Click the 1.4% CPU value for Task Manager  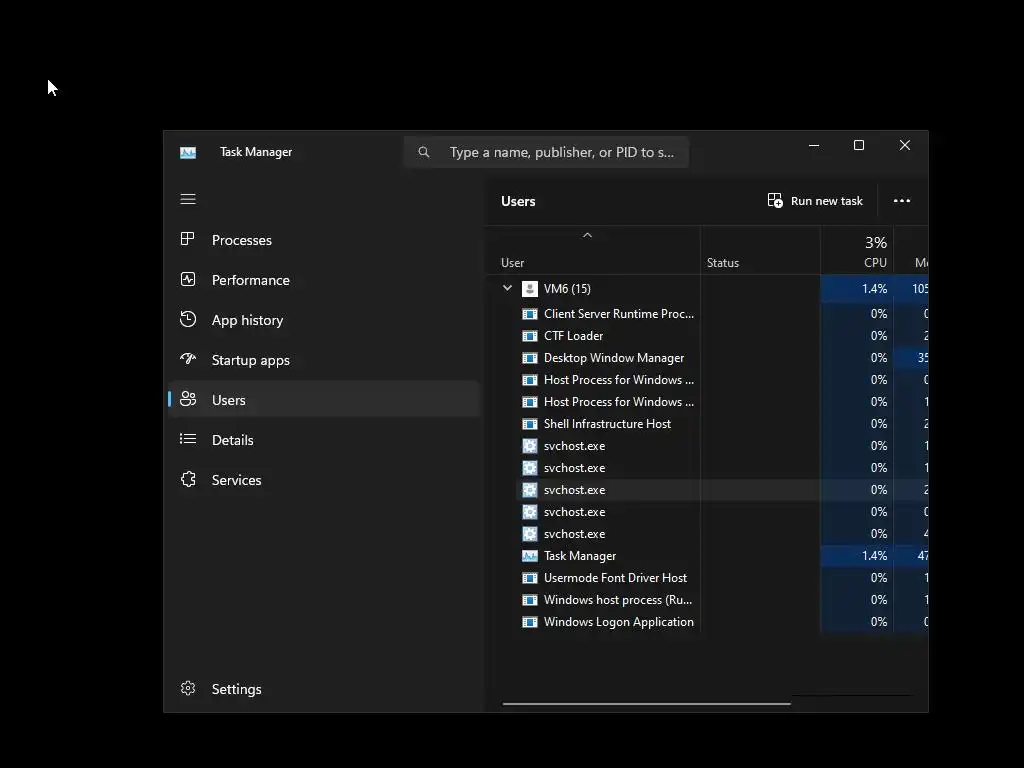874,556
